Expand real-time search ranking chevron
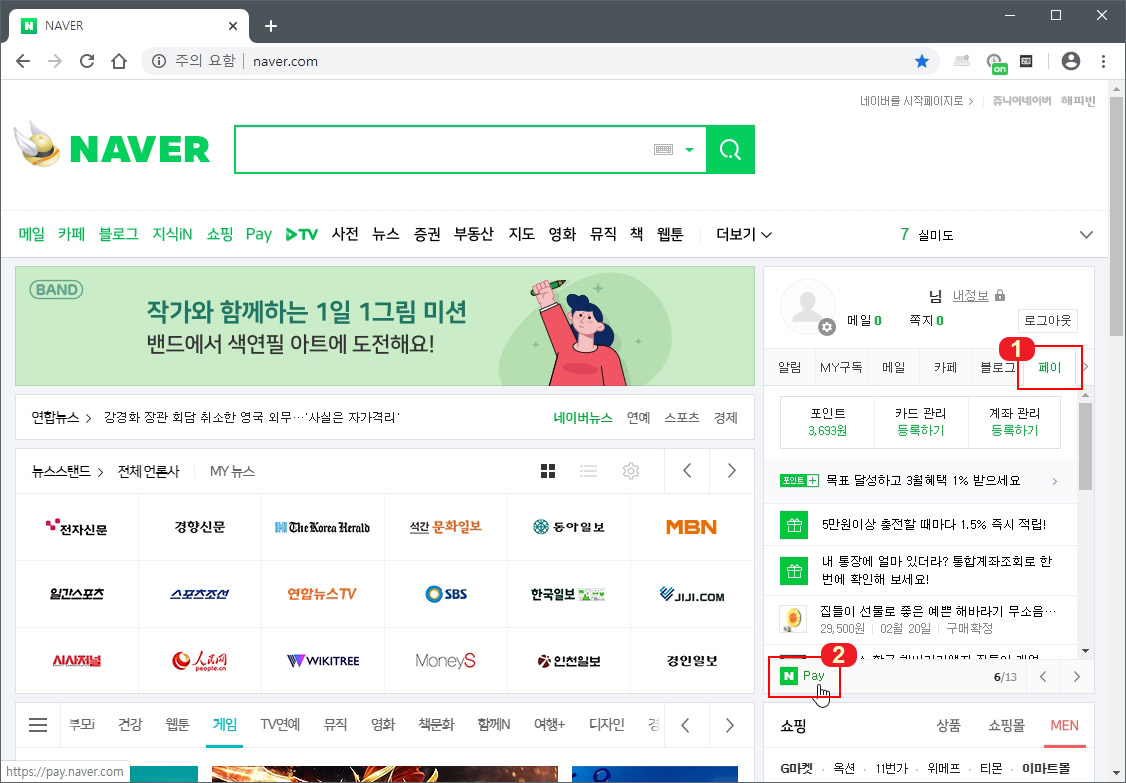The image size is (1126, 783). [1087, 235]
